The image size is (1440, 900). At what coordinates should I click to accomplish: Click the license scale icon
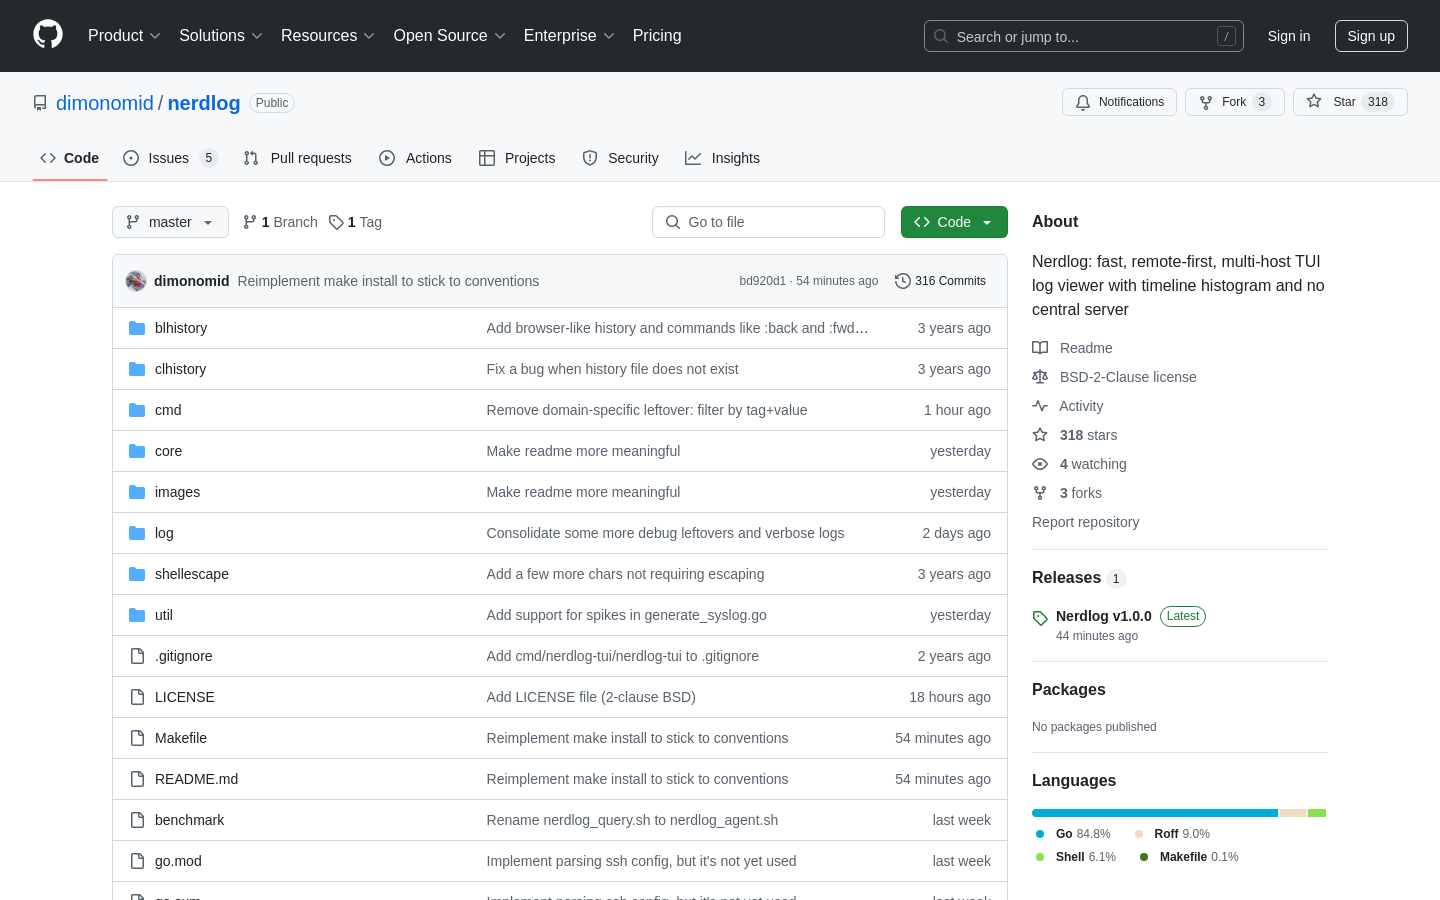(1040, 377)
